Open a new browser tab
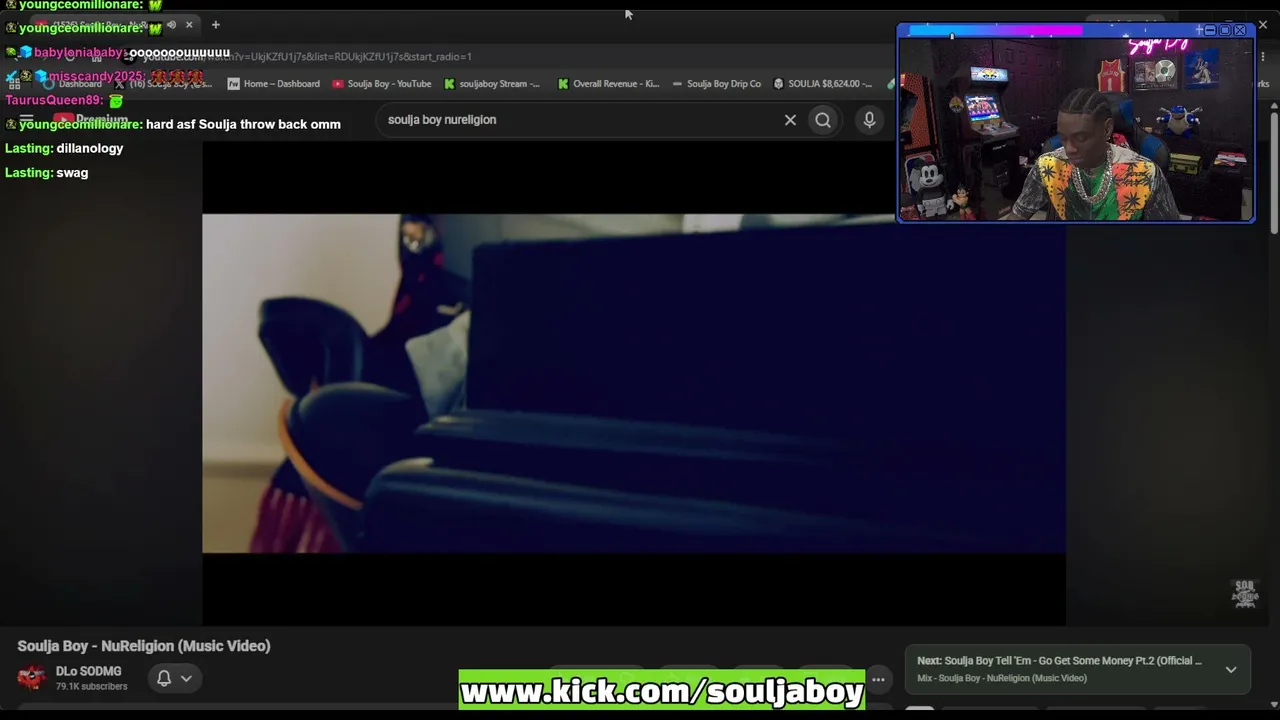The height and width of the screenshot is (720, 1280). pos(215,25)
